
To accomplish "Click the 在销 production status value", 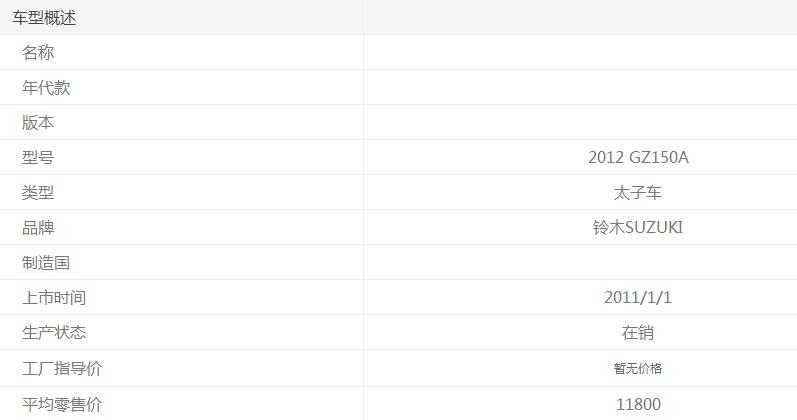I will pyautogui.click(x=638, y=333).
